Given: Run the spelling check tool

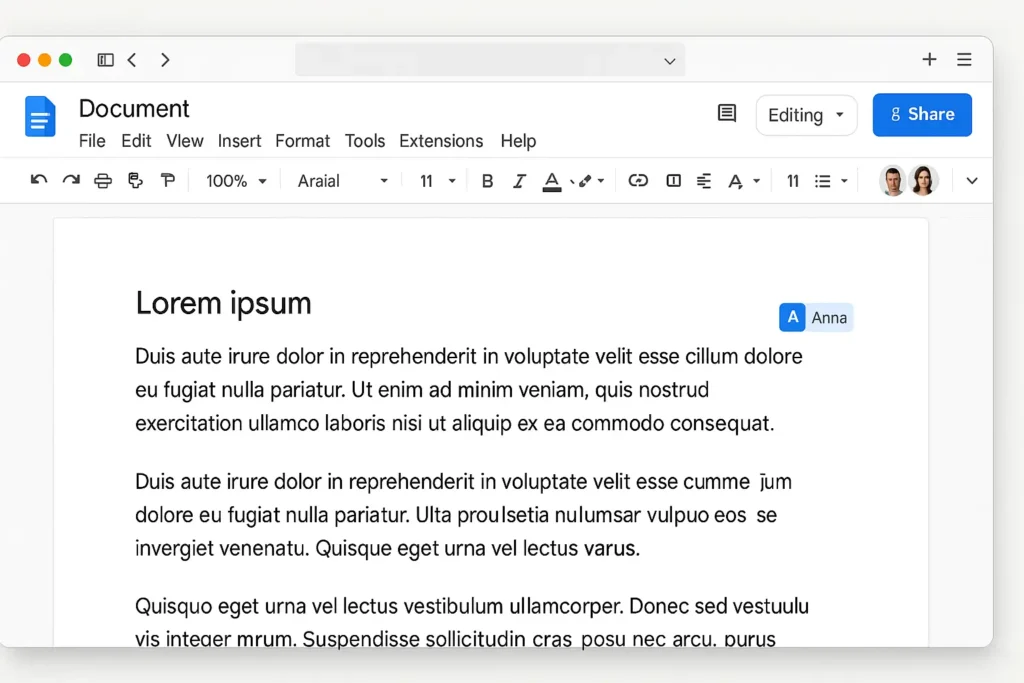Looking at the screenshot, I should pyautogui.click(x=136, y=181).
